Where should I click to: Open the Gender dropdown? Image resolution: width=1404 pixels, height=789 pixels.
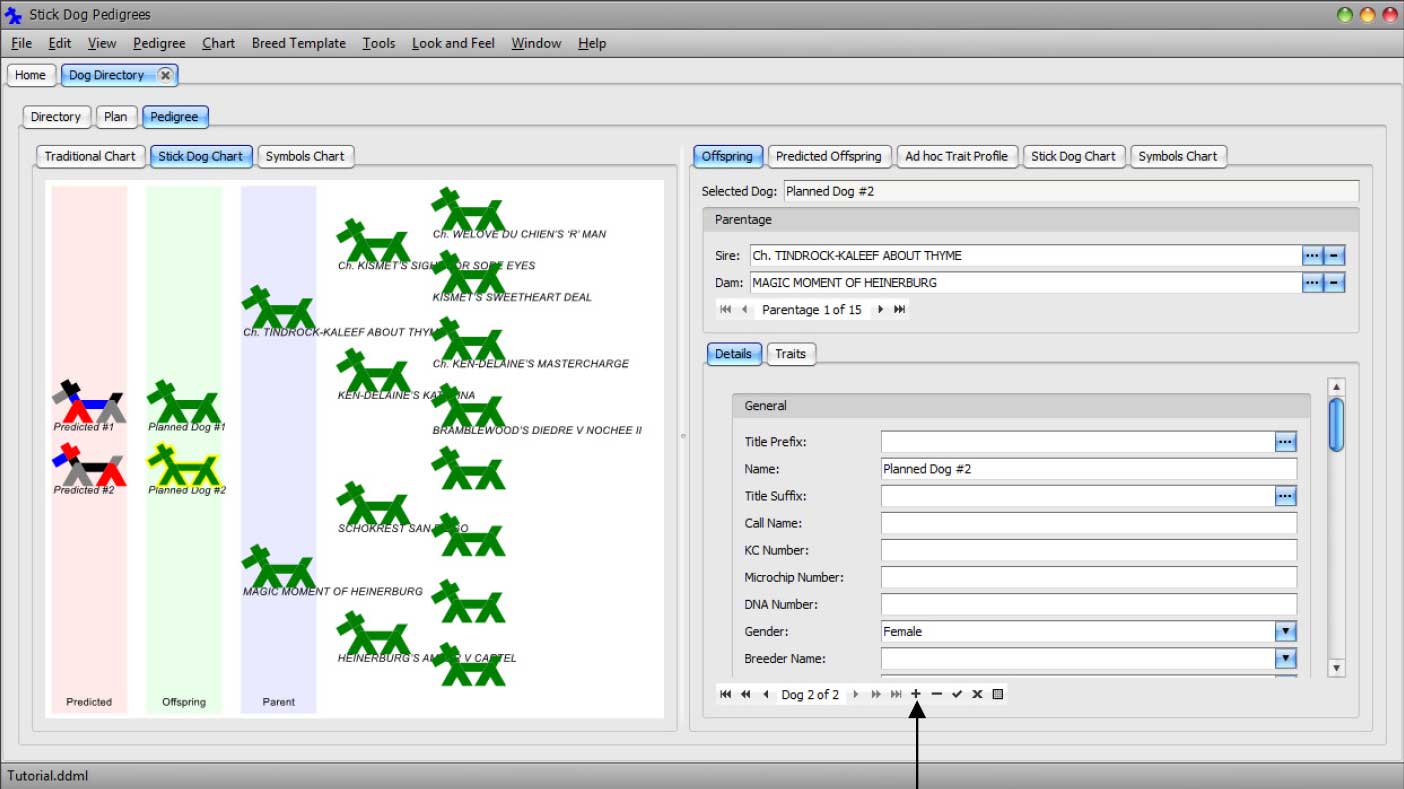click(x=1286, y=631)
